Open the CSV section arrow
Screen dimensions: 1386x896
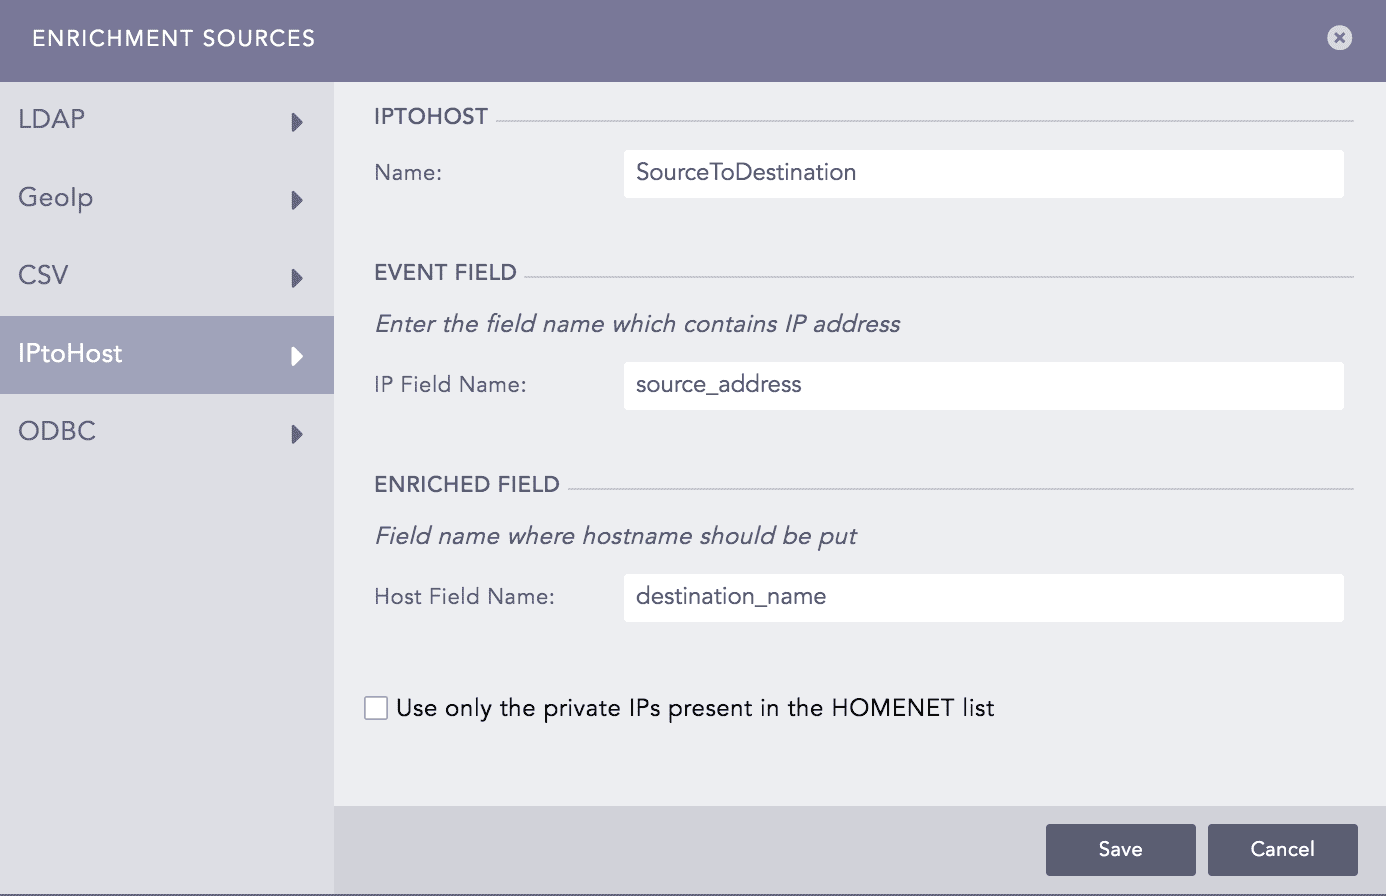click(296, 277)
